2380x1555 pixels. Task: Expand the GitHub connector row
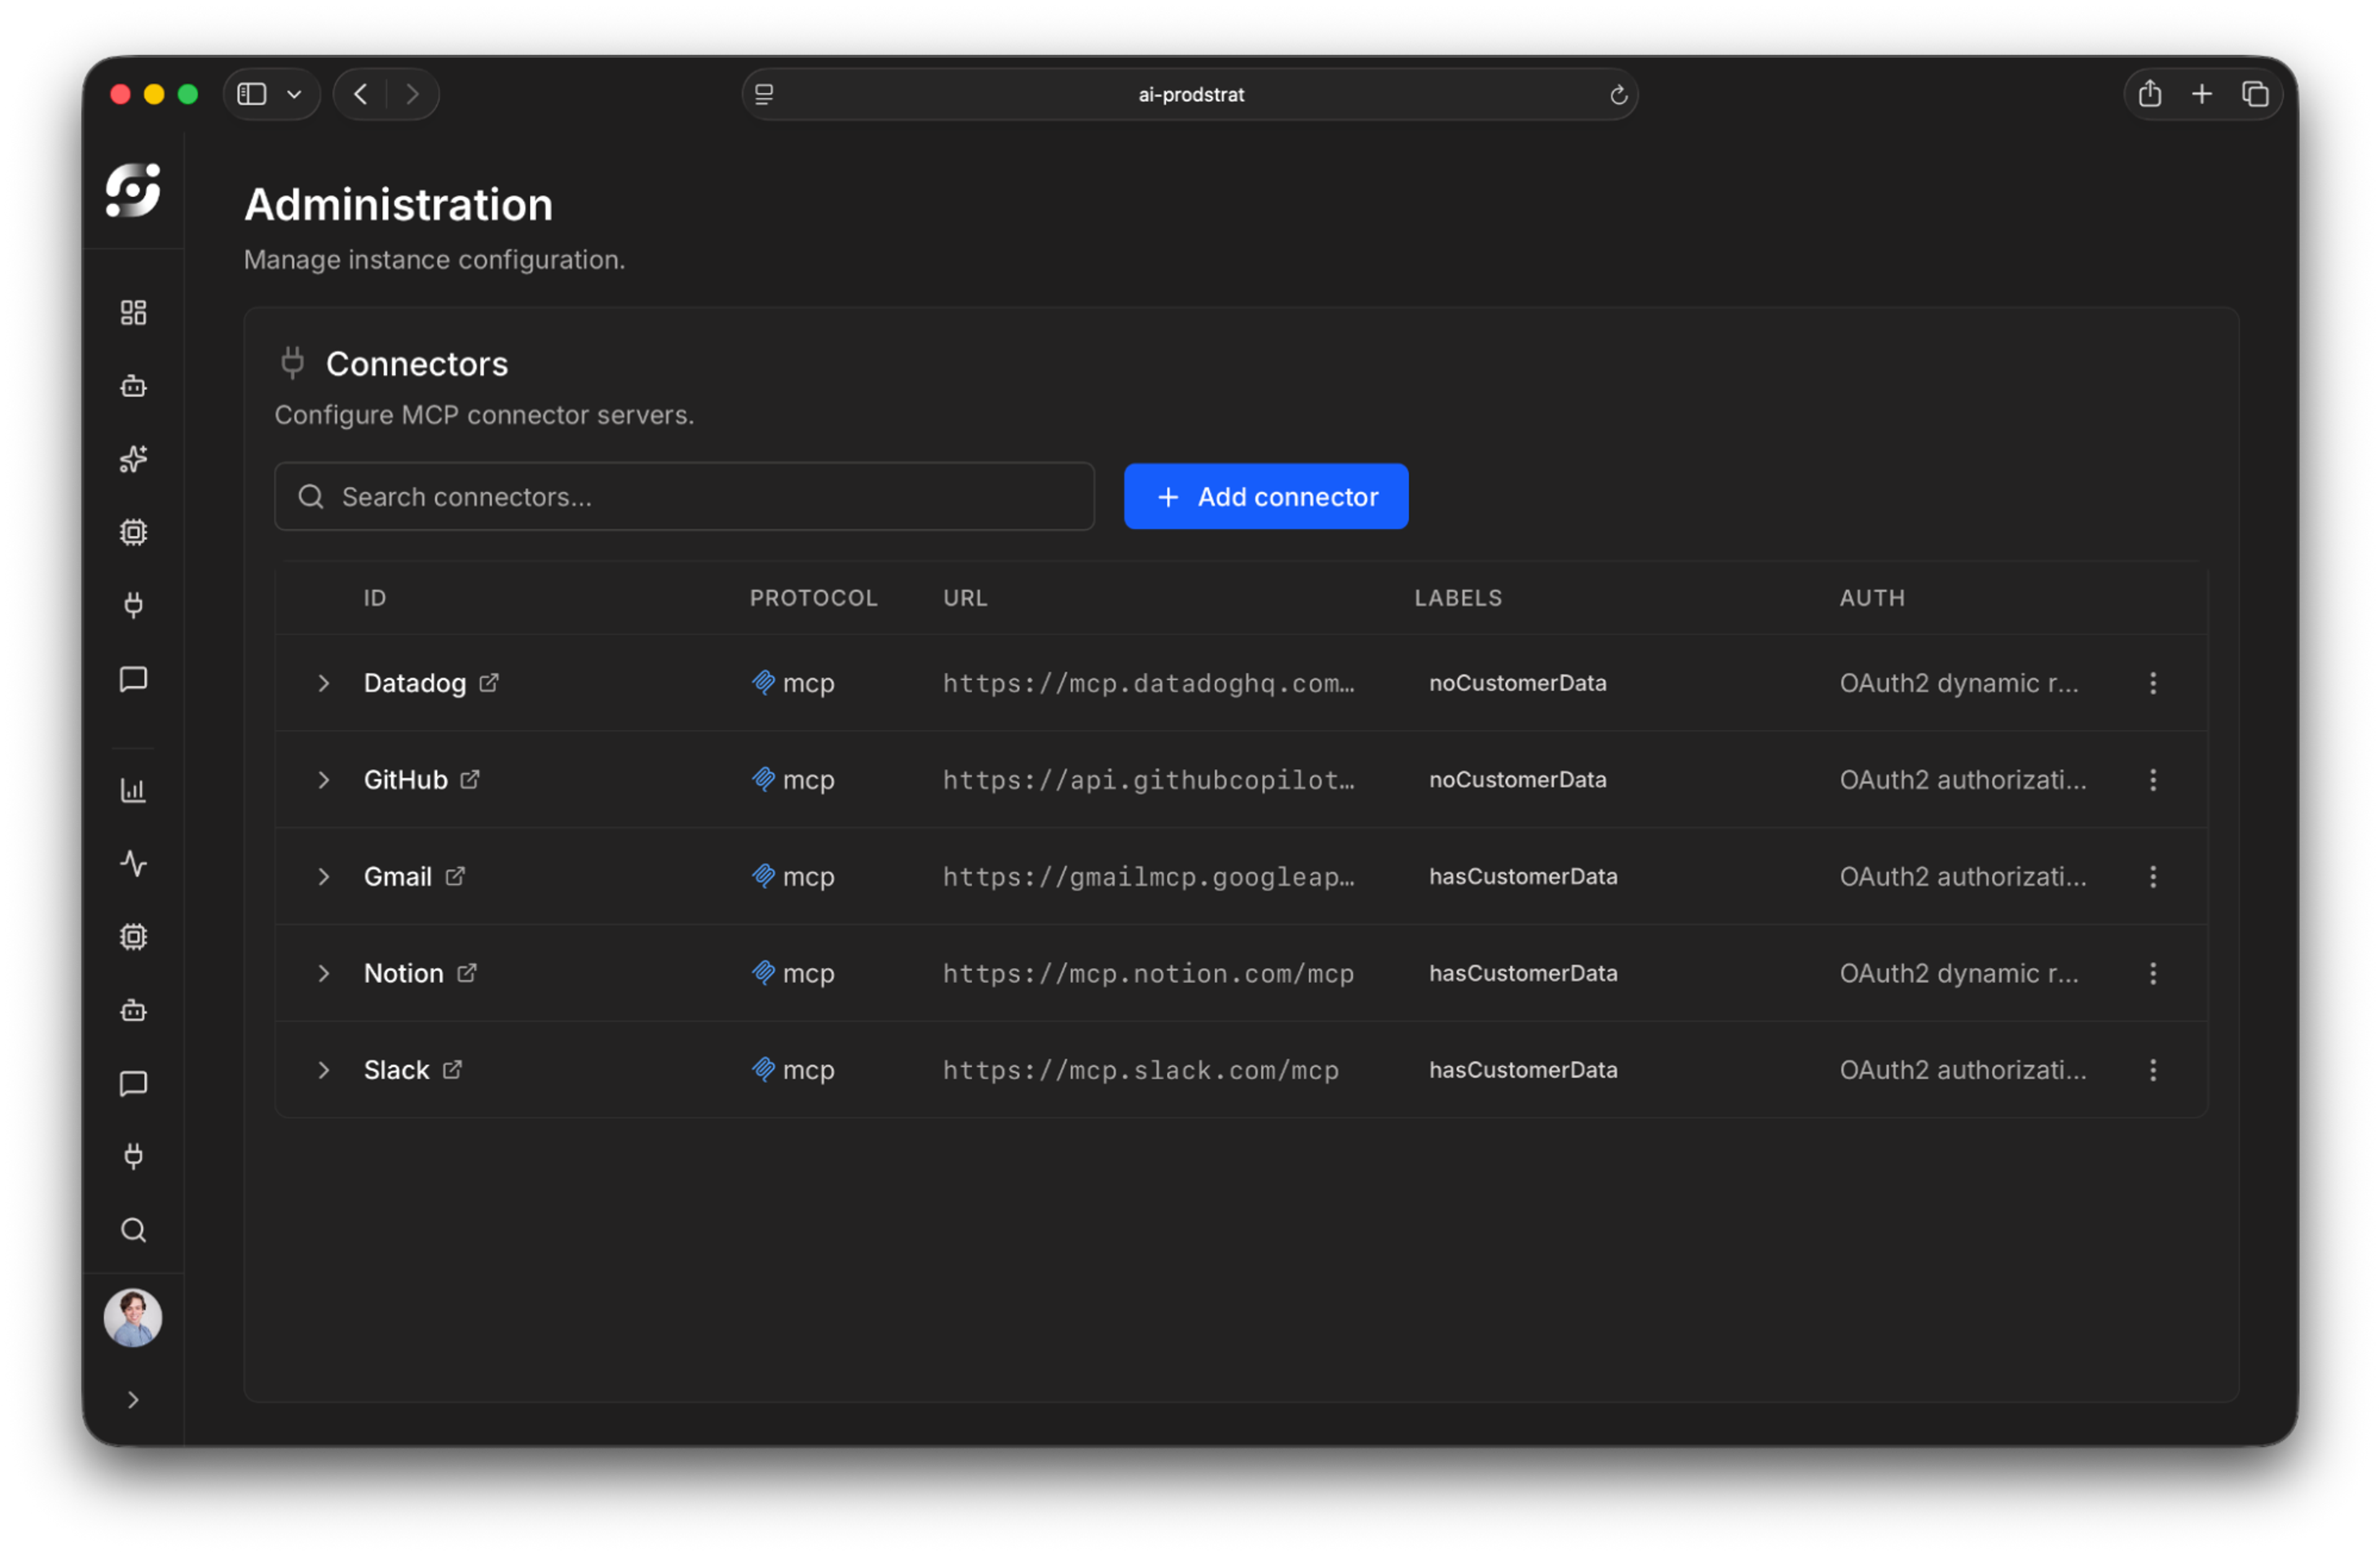323,780
